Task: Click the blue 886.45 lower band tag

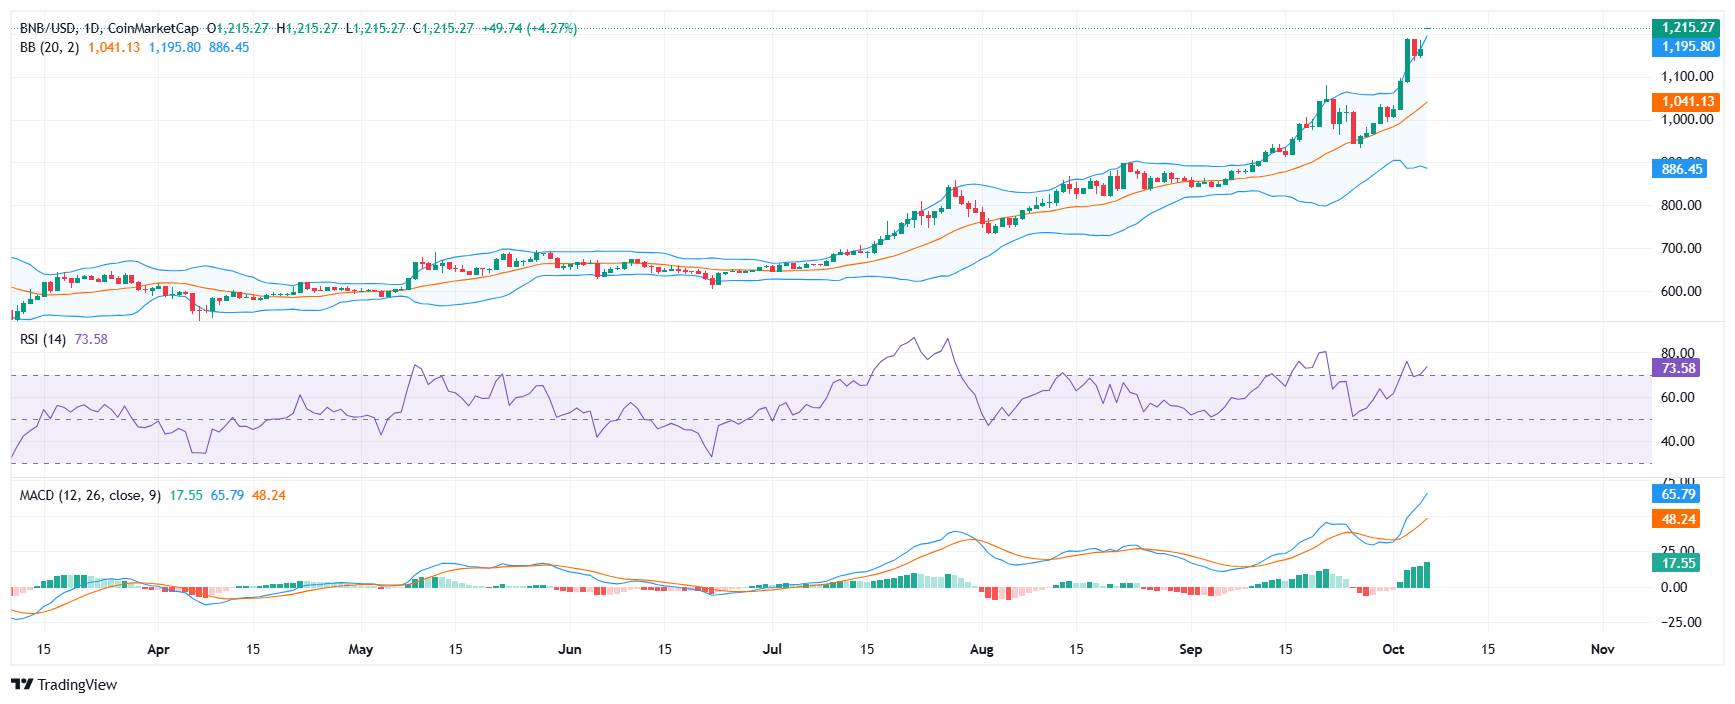Action: (1681, 169)
